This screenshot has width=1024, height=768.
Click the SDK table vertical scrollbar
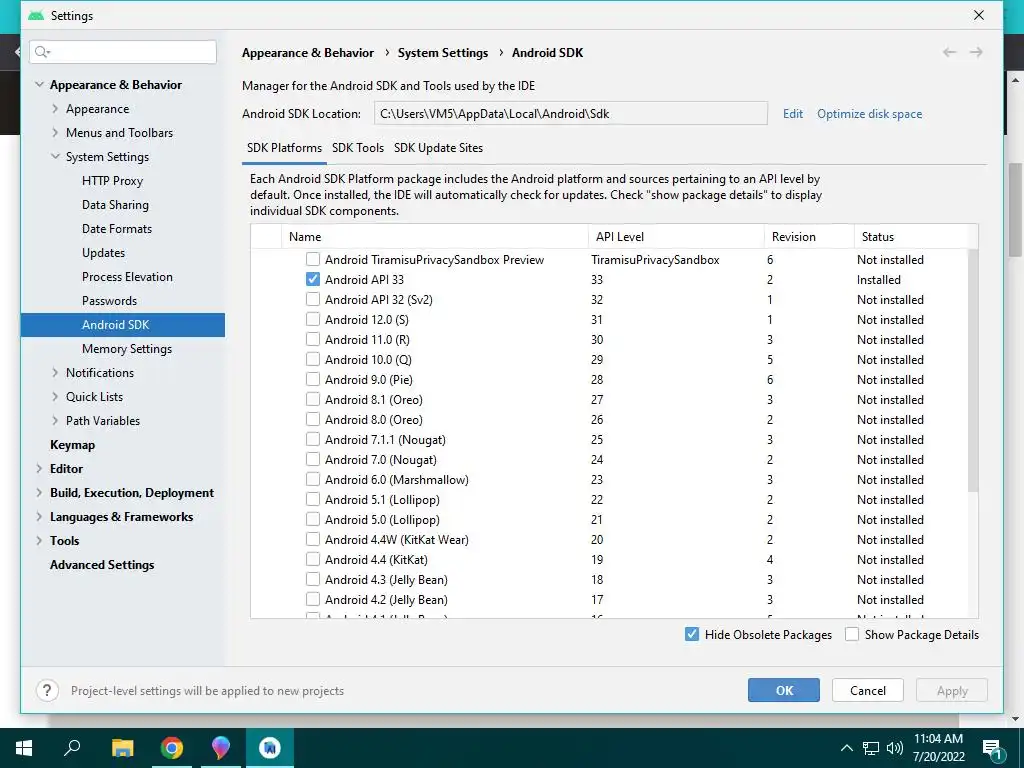pos(972,370)
